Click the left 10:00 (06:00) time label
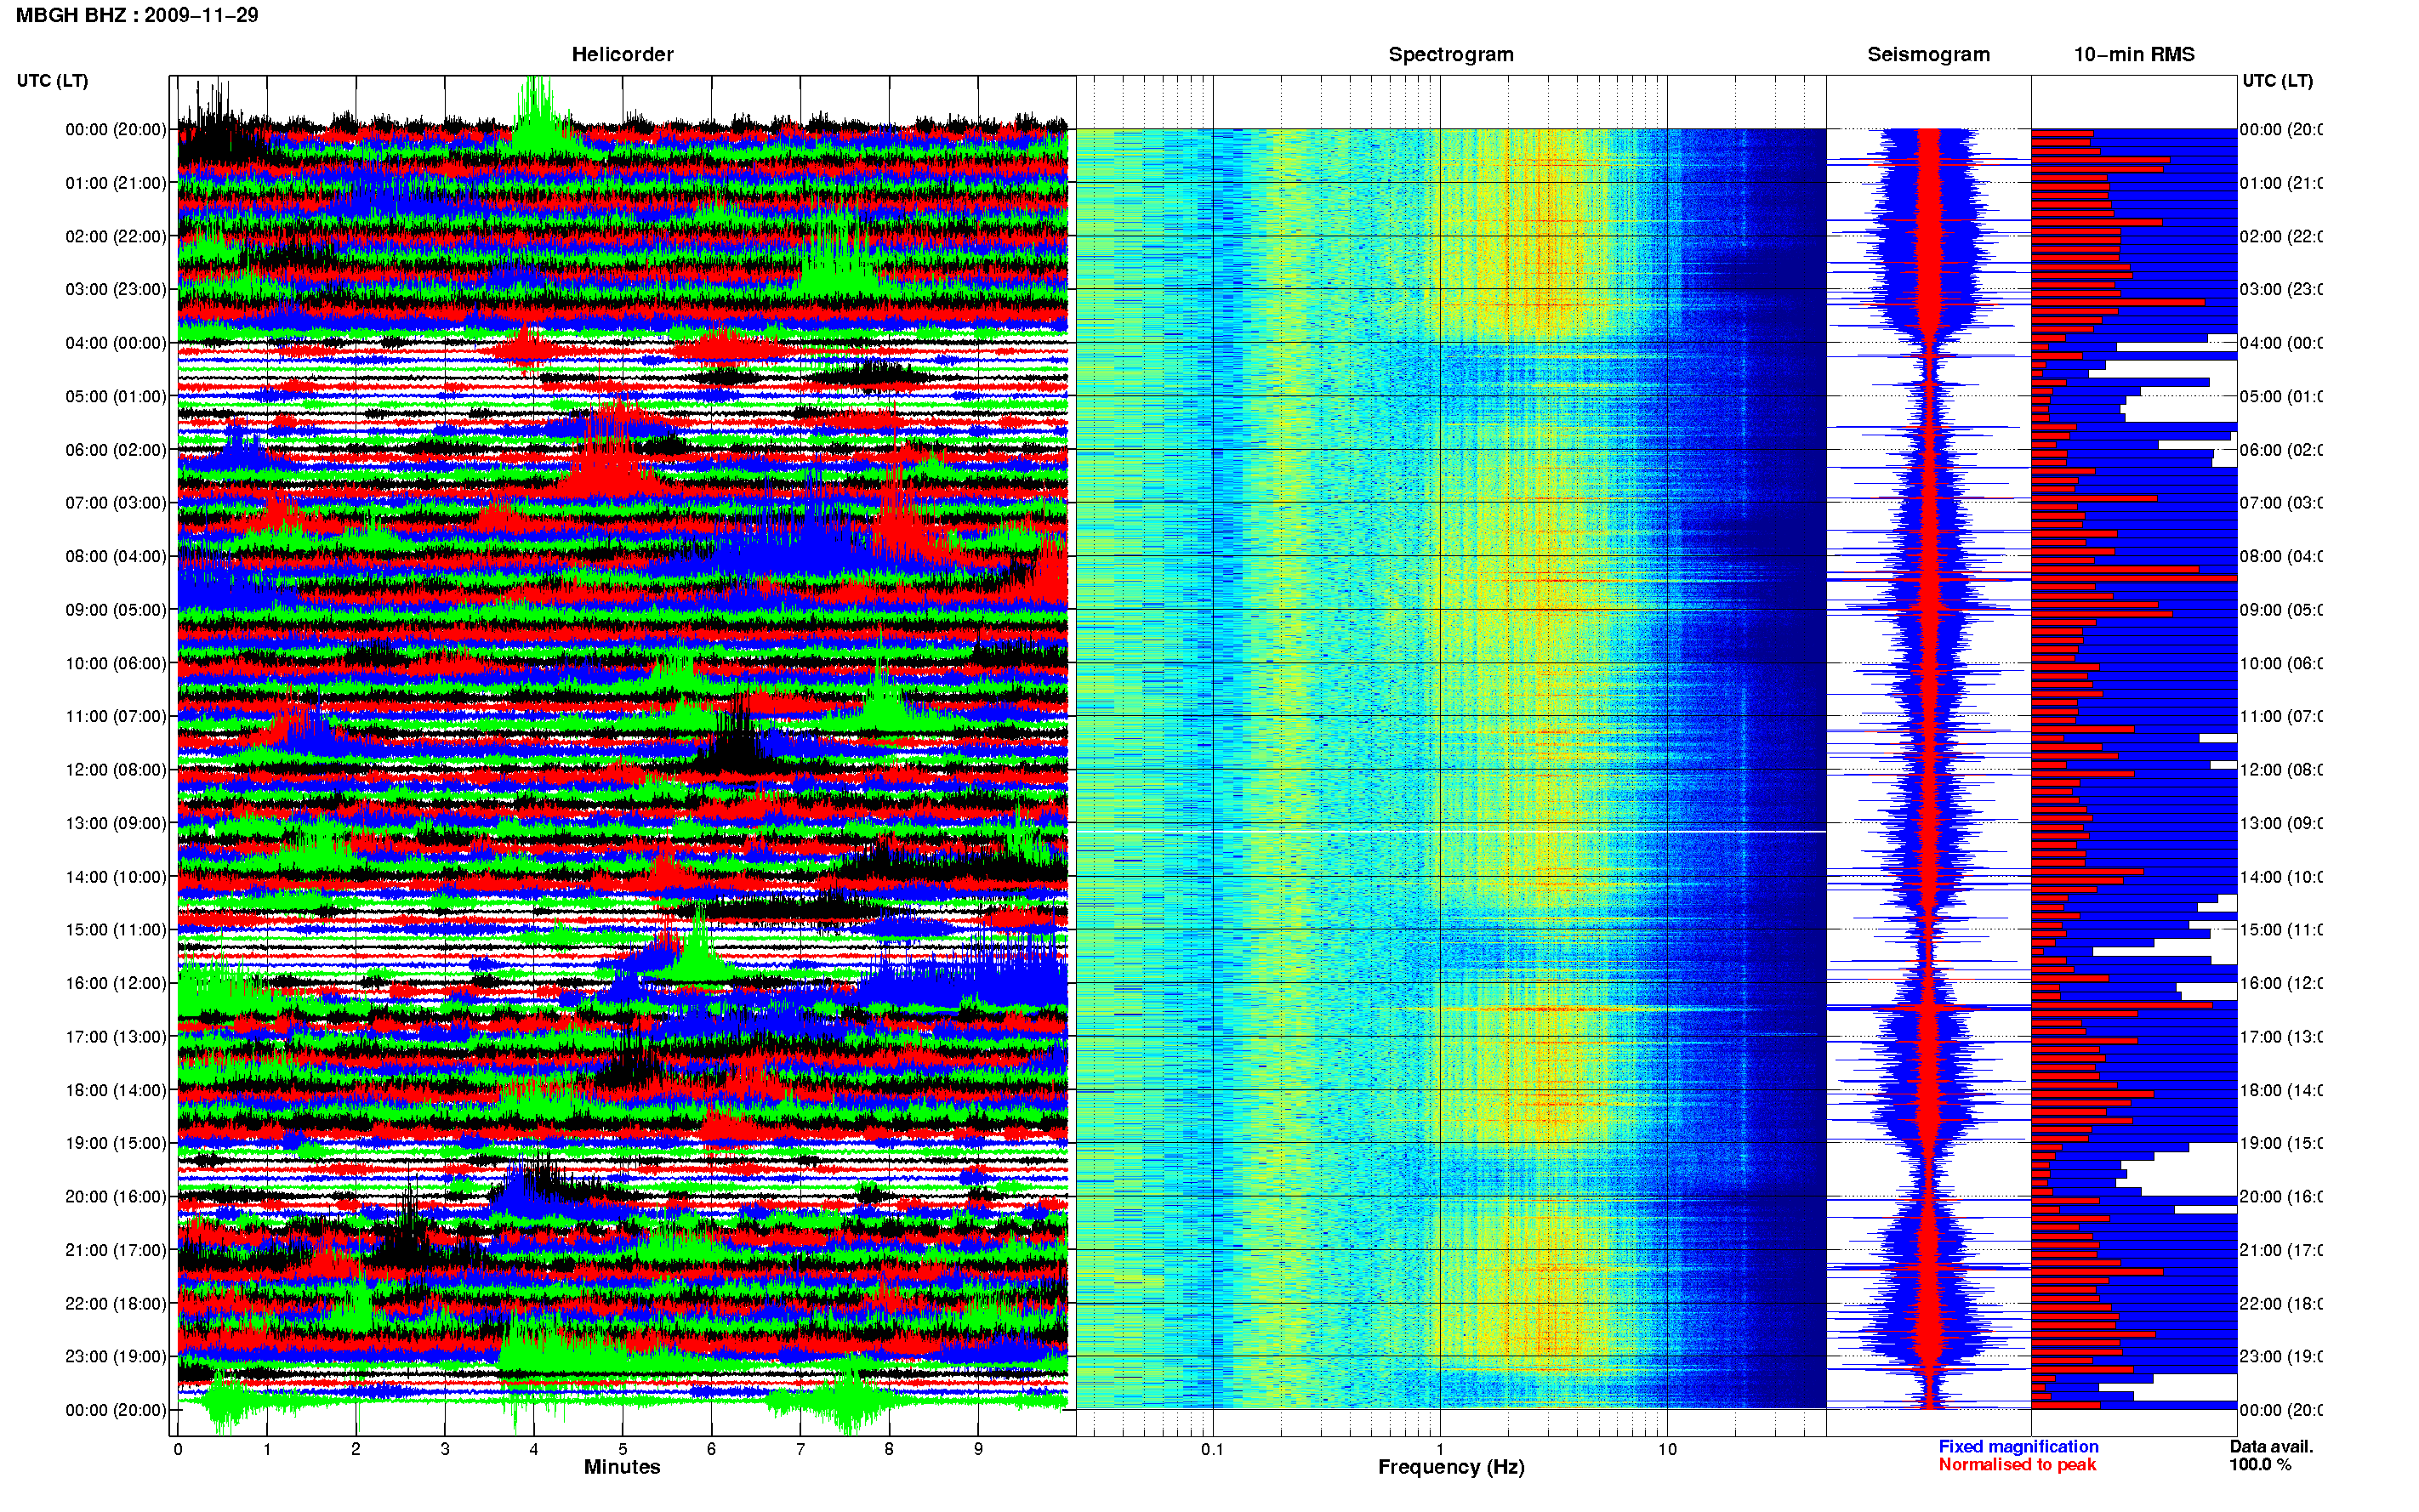Image resolution: width=2419 pixels, height=1512 pixels. tap(116, 663)
